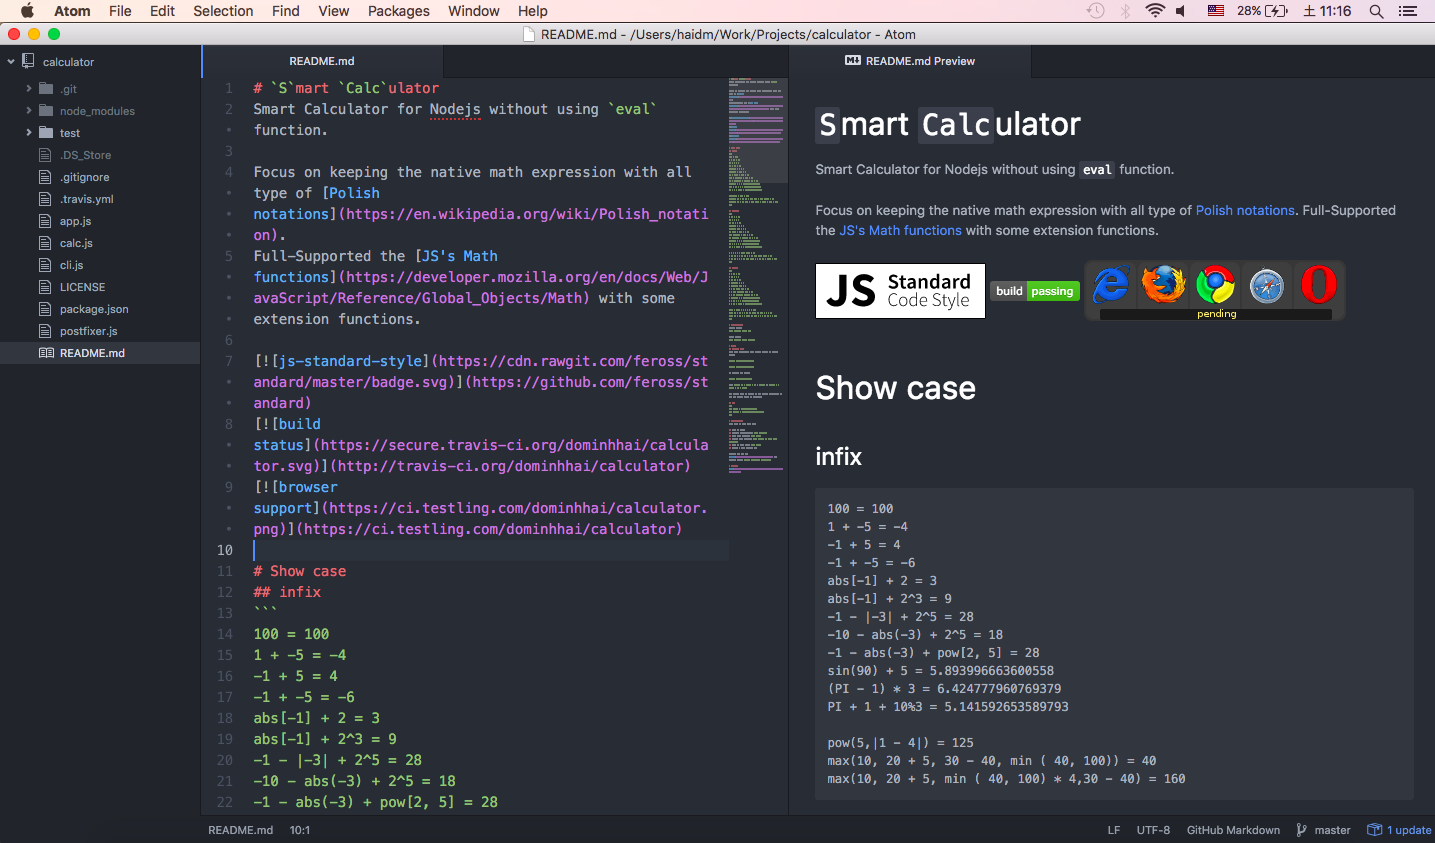Viewport: 1435px width, 843px height.
Task: Open the Help menu
Action: coord(533,11)
